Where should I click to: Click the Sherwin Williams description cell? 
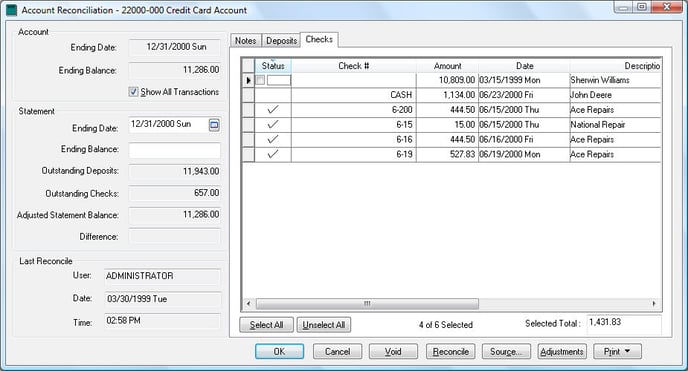tap(616, 80)
